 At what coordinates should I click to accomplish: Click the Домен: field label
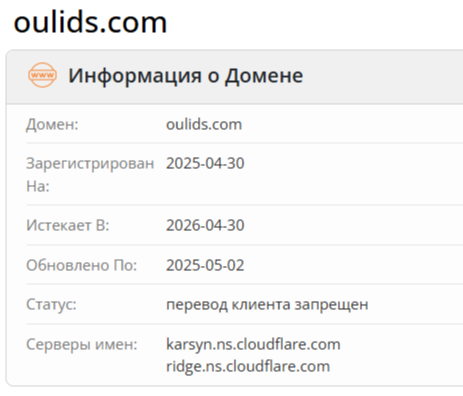point(52,124)
